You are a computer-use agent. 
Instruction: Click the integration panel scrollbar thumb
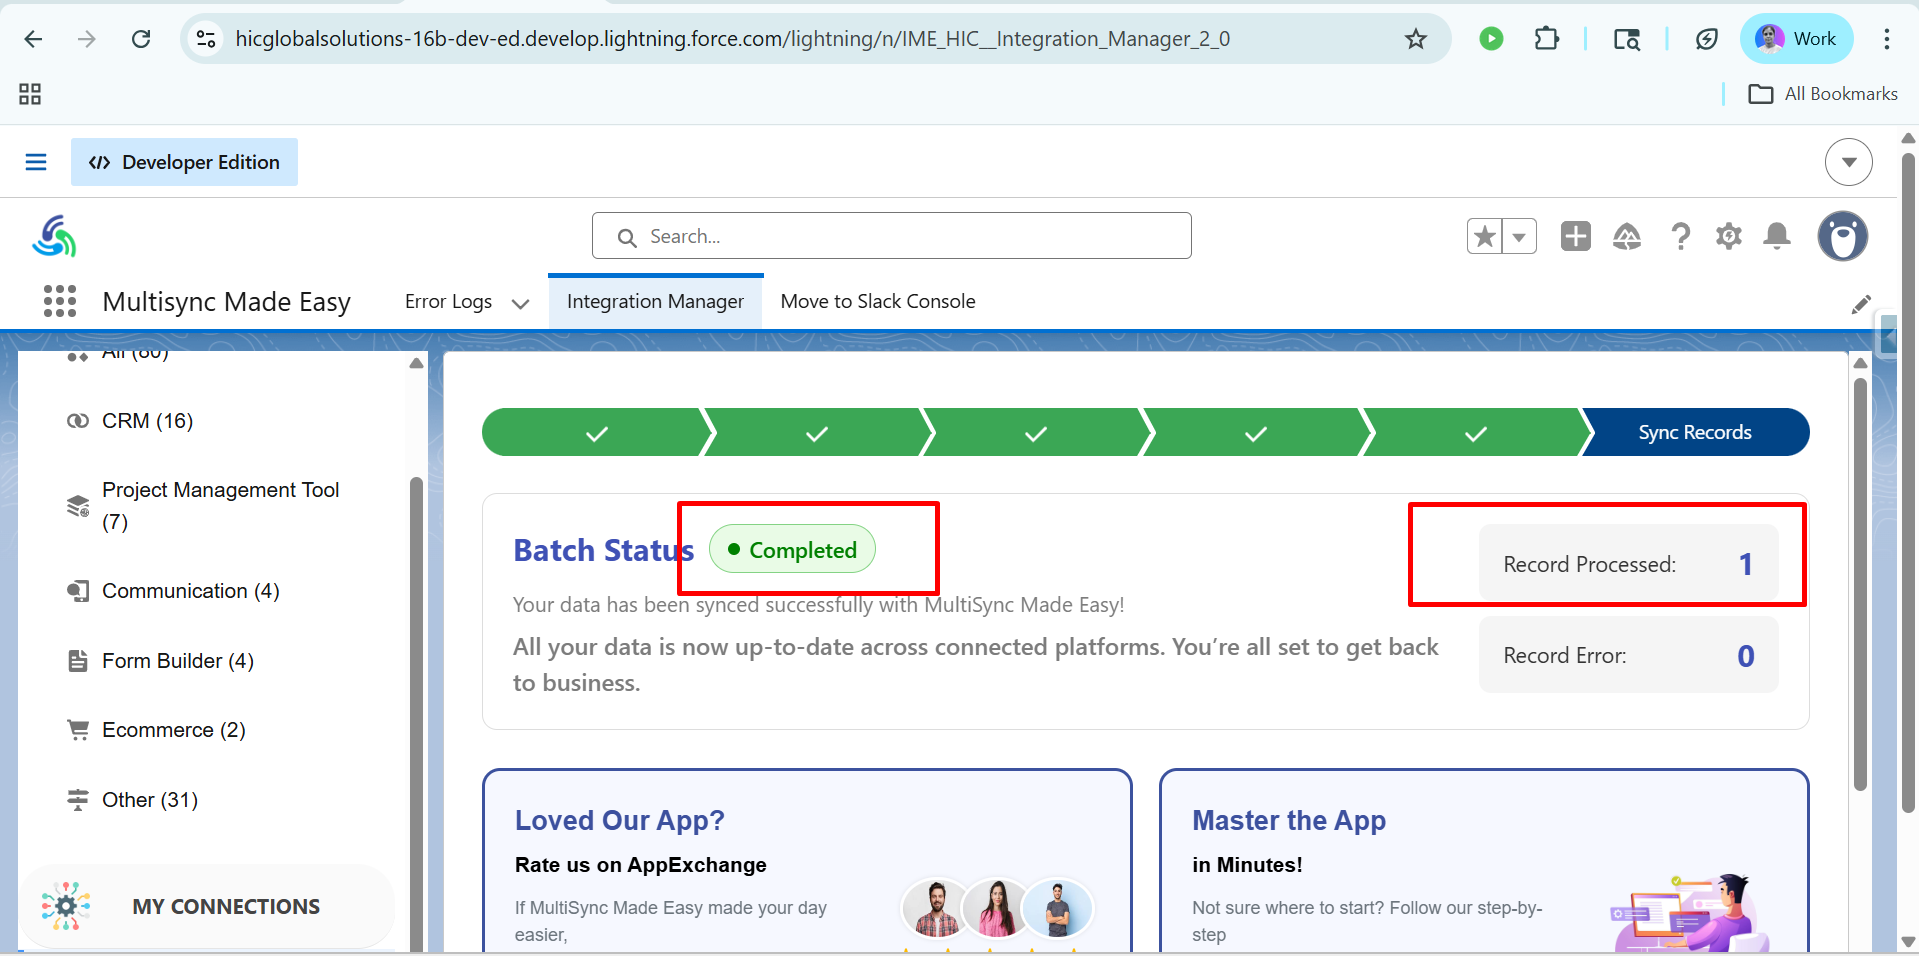[1860, 584]
